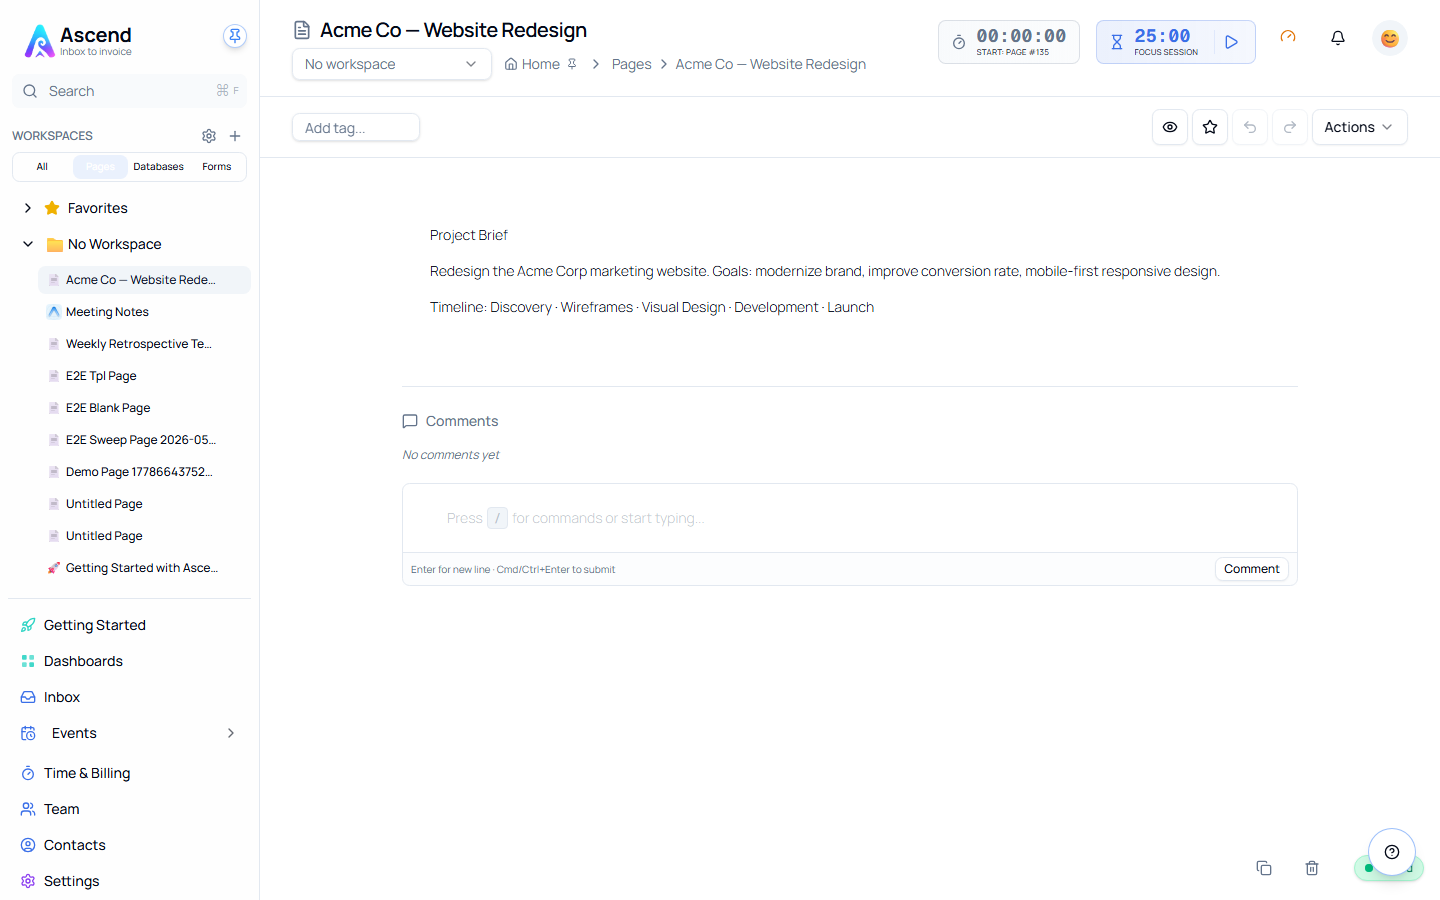Click the Ascend logo icon
Screen dimensions: 1440x900
(39, 41)
